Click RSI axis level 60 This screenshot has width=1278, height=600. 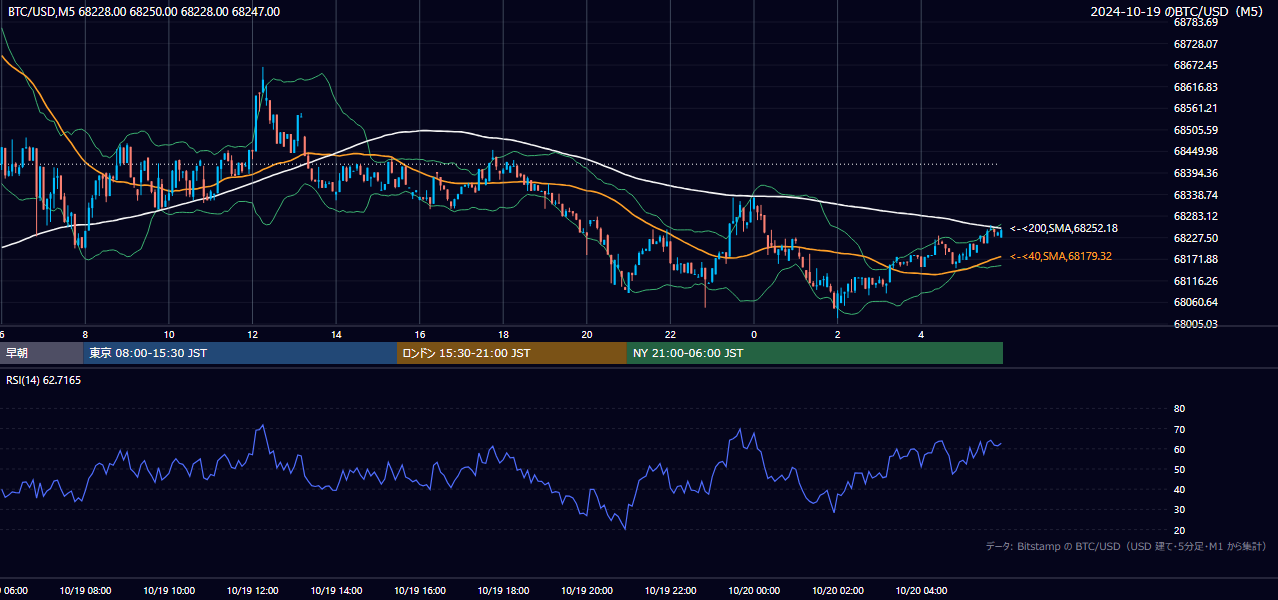click(x=1179, y=449)
